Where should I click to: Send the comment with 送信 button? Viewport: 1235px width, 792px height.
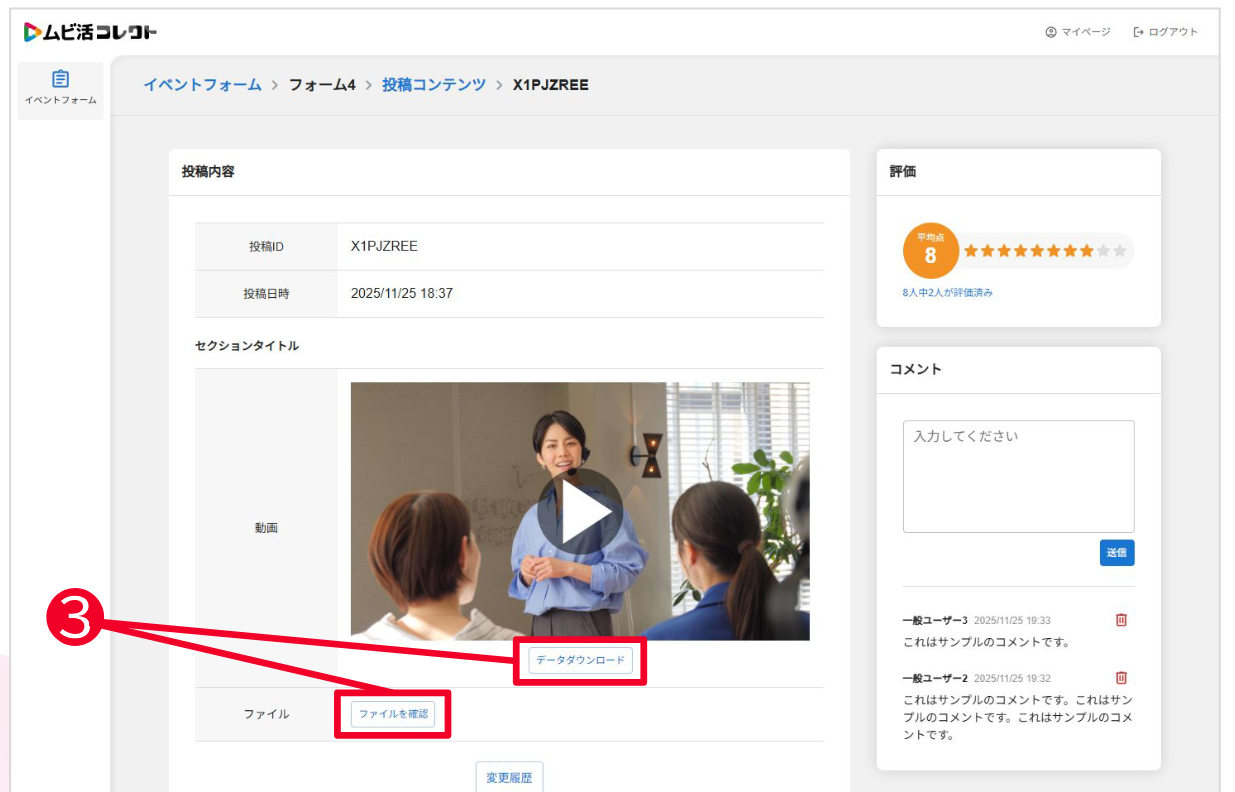(x=1117, y=553)
